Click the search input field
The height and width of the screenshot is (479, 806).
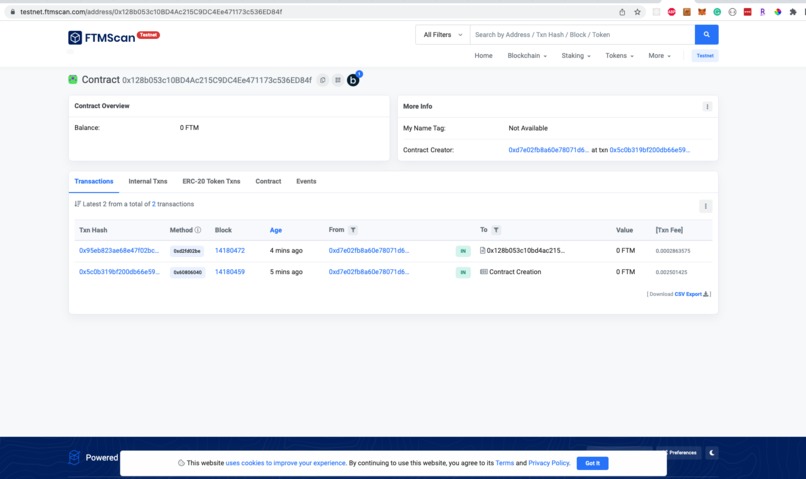582,34
